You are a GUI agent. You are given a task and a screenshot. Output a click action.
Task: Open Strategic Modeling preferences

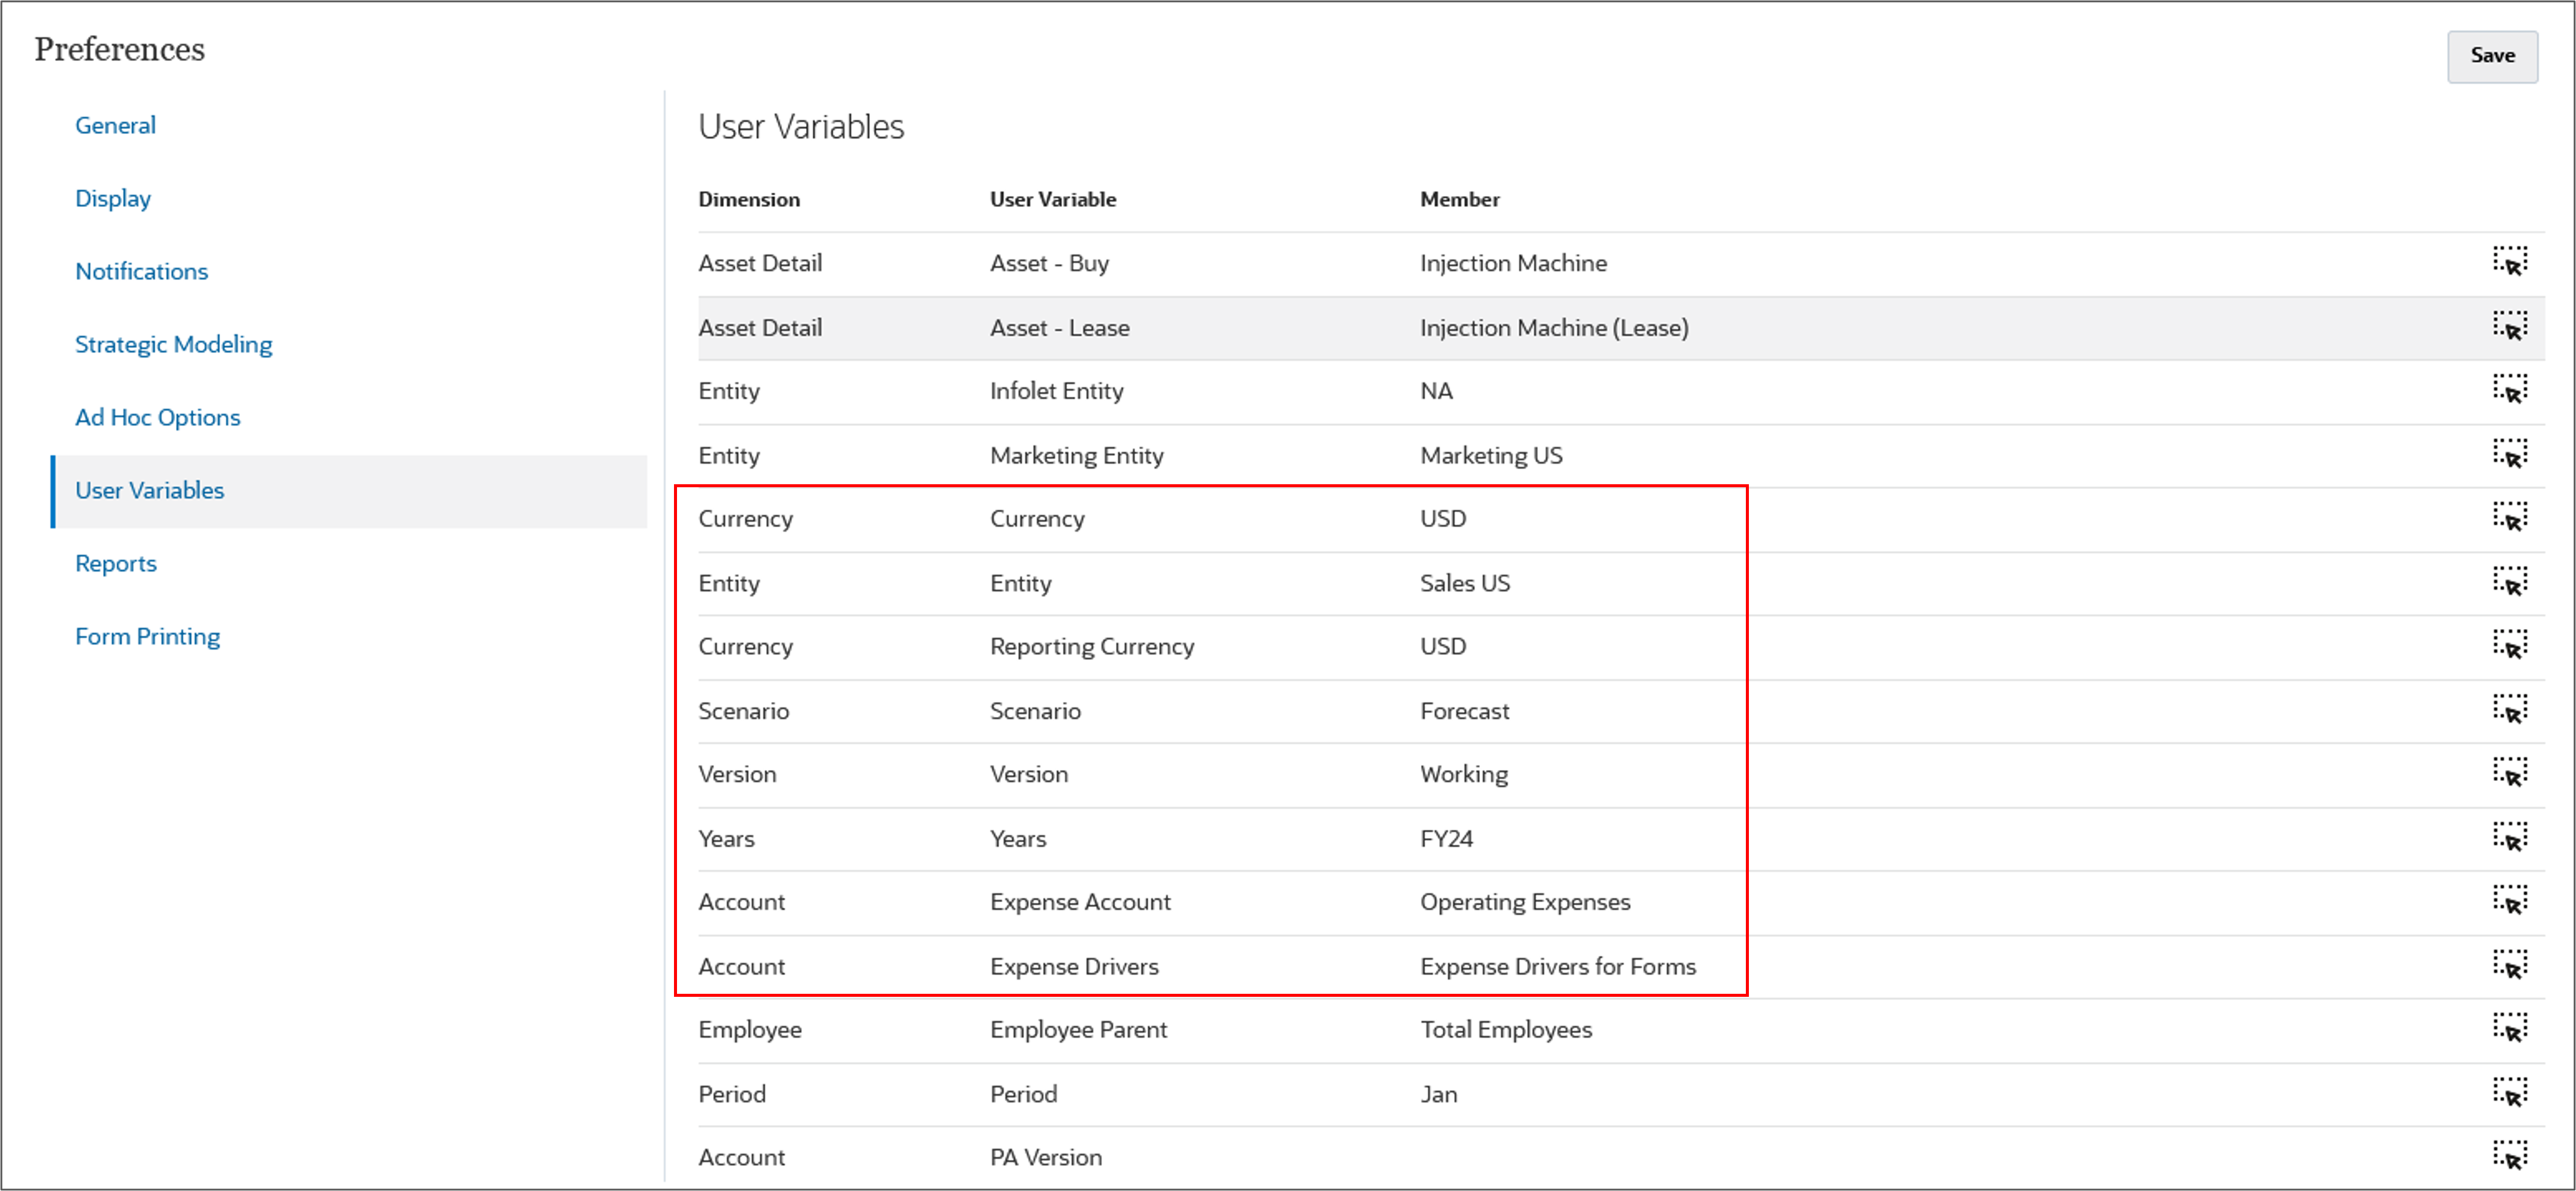[x=173, y=344]
